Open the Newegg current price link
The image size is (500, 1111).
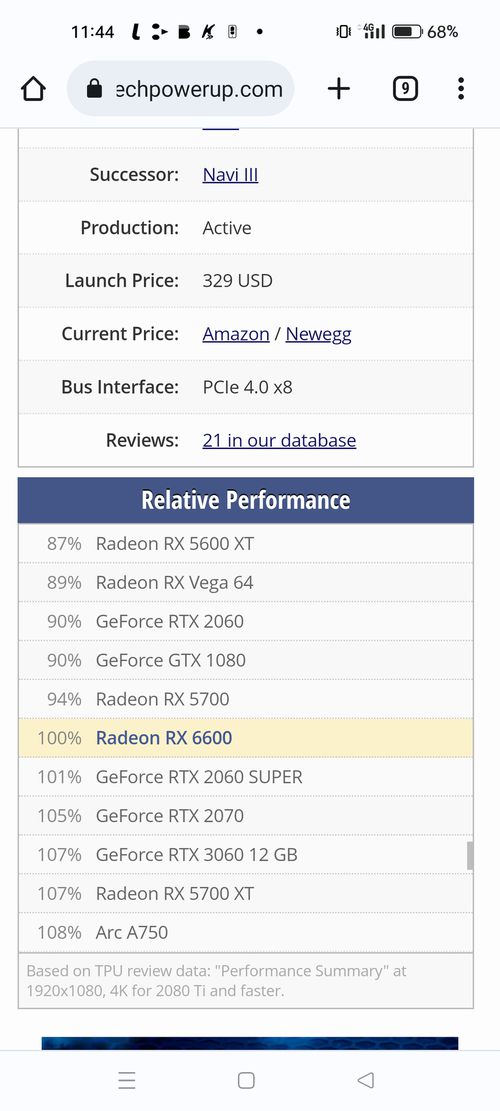319,334
